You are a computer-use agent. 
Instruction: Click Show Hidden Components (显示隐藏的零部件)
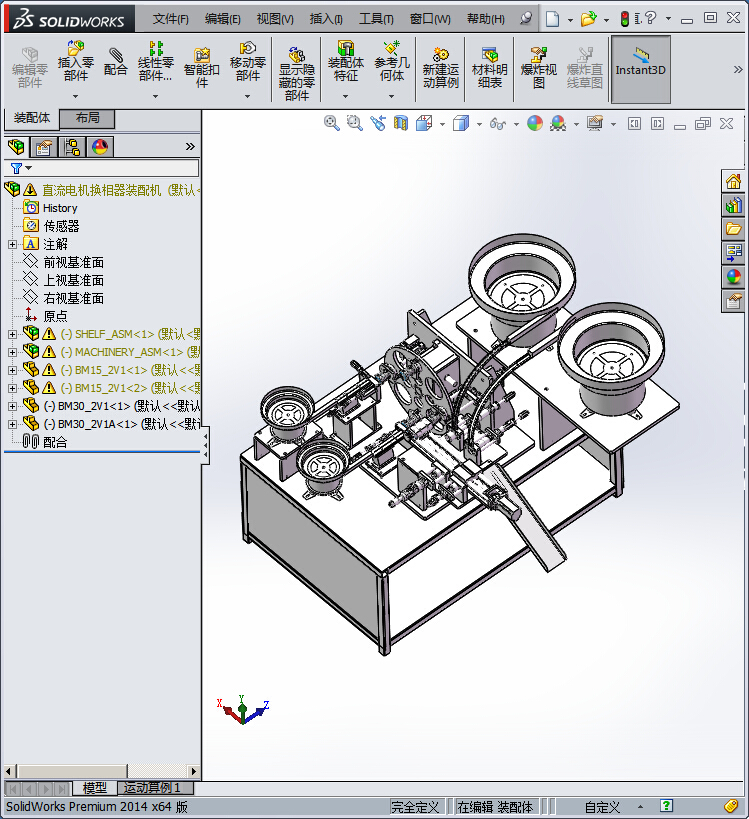pos(297,73)
